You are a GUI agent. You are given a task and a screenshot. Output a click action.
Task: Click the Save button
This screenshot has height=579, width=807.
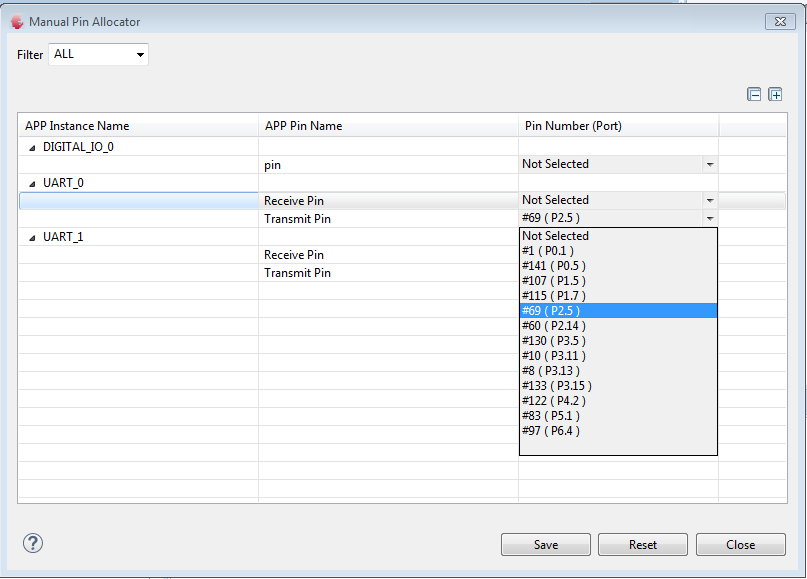click(546, 545)
